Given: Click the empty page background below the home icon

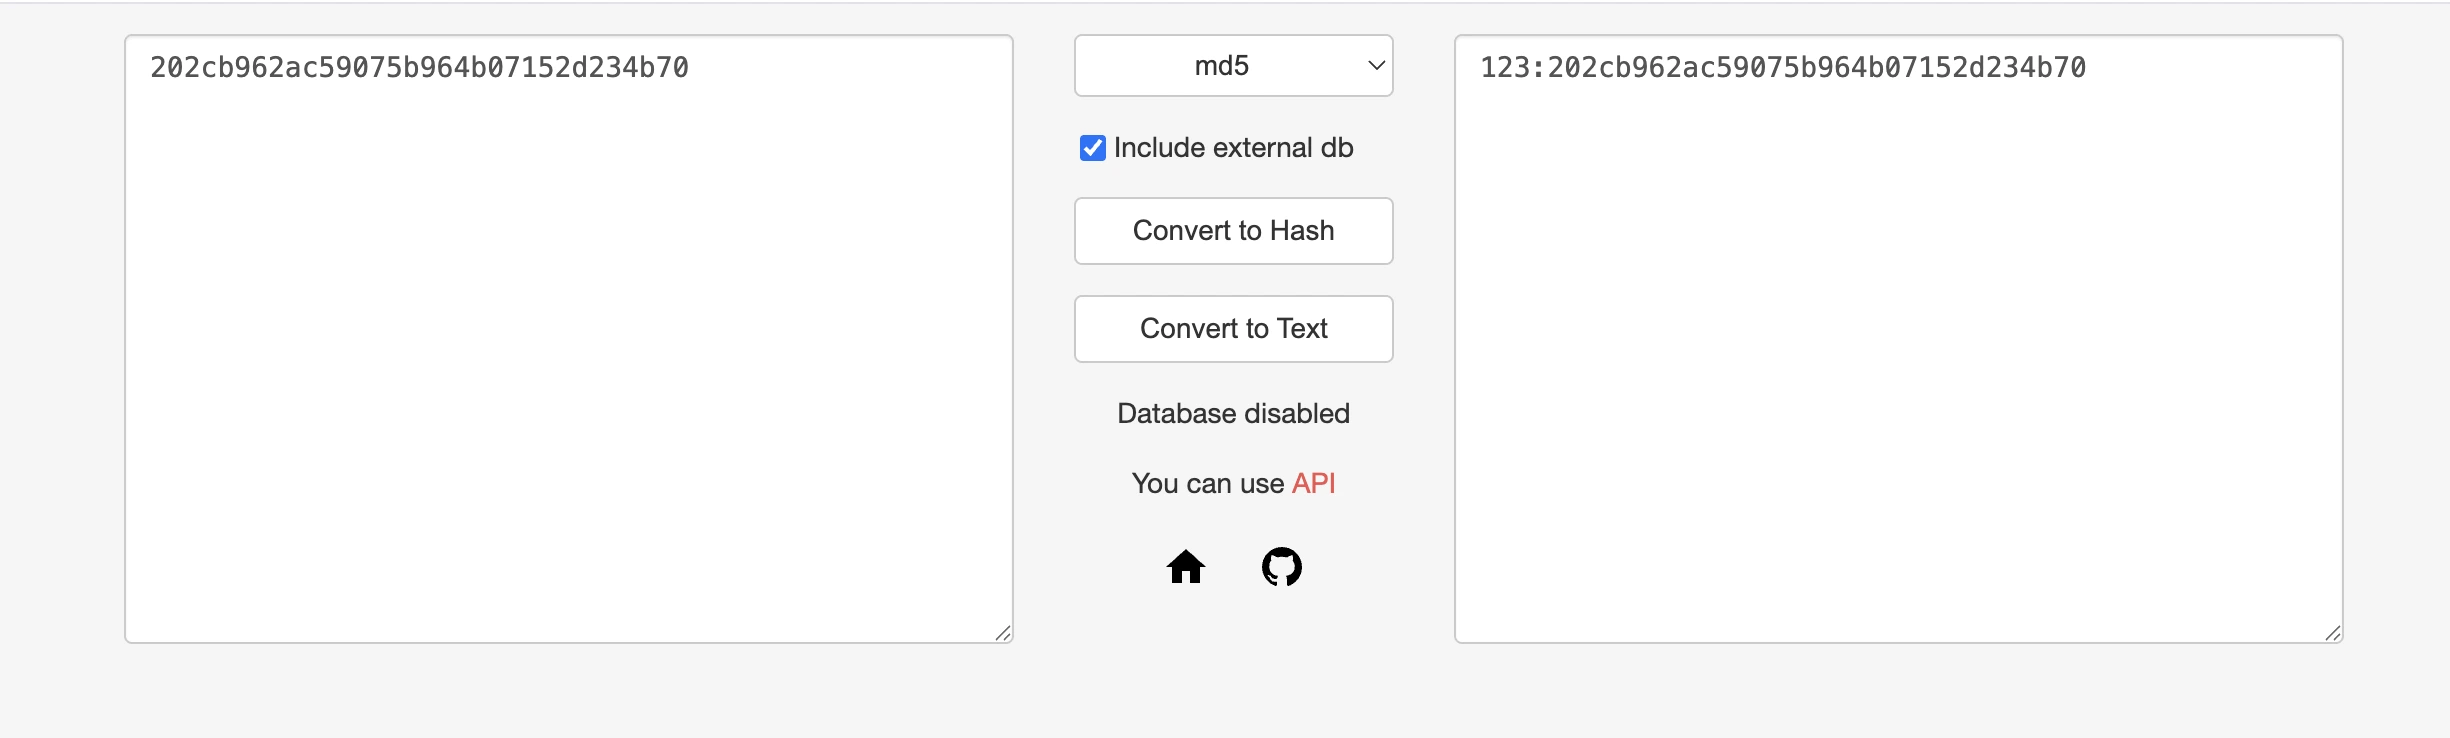Looking at the screenshot, I should coord(1186,680).
